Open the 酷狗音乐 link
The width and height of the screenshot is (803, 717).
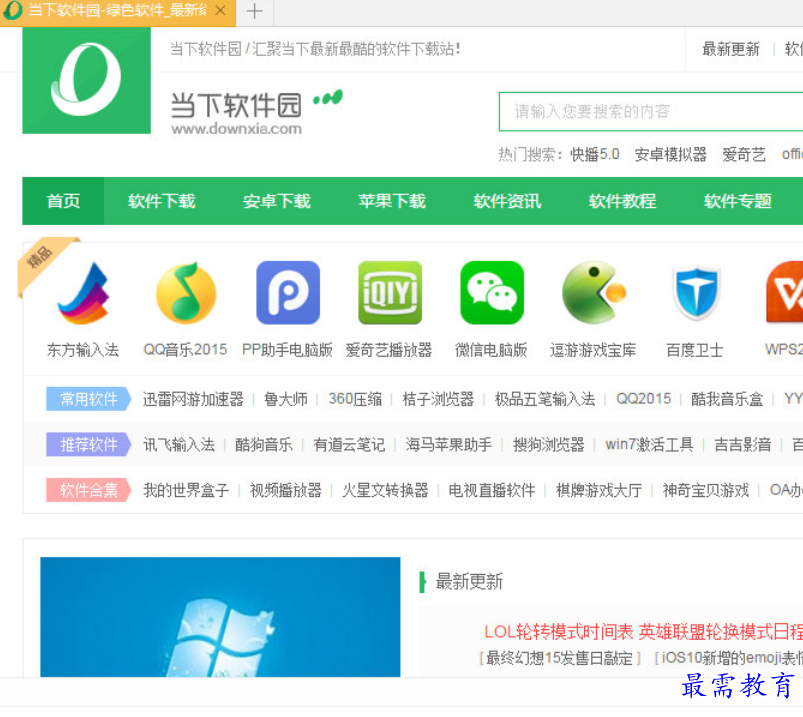(264, 445)
